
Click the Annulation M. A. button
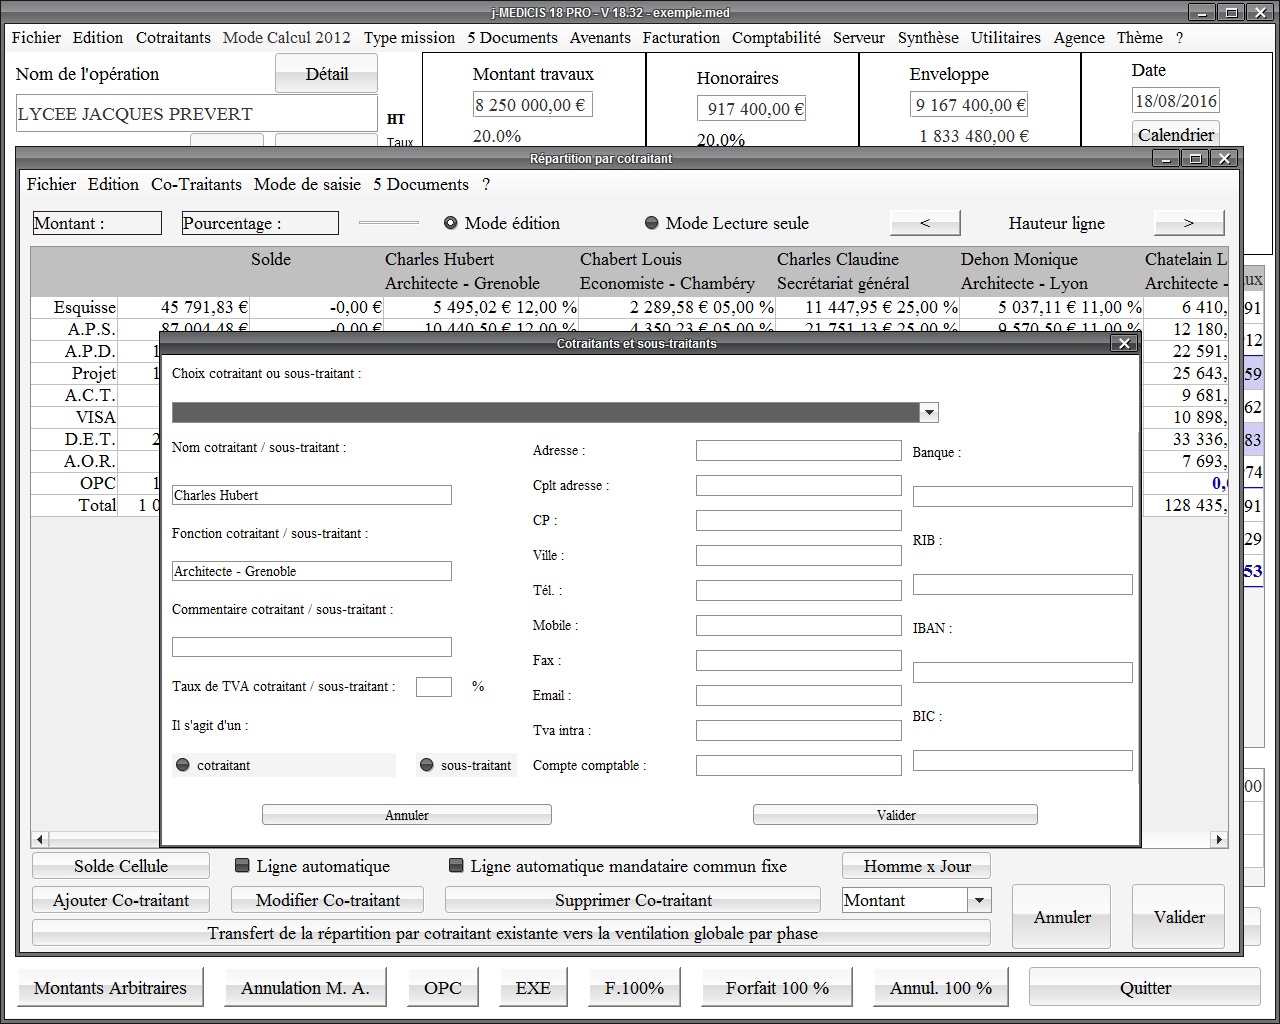[305, 988]
